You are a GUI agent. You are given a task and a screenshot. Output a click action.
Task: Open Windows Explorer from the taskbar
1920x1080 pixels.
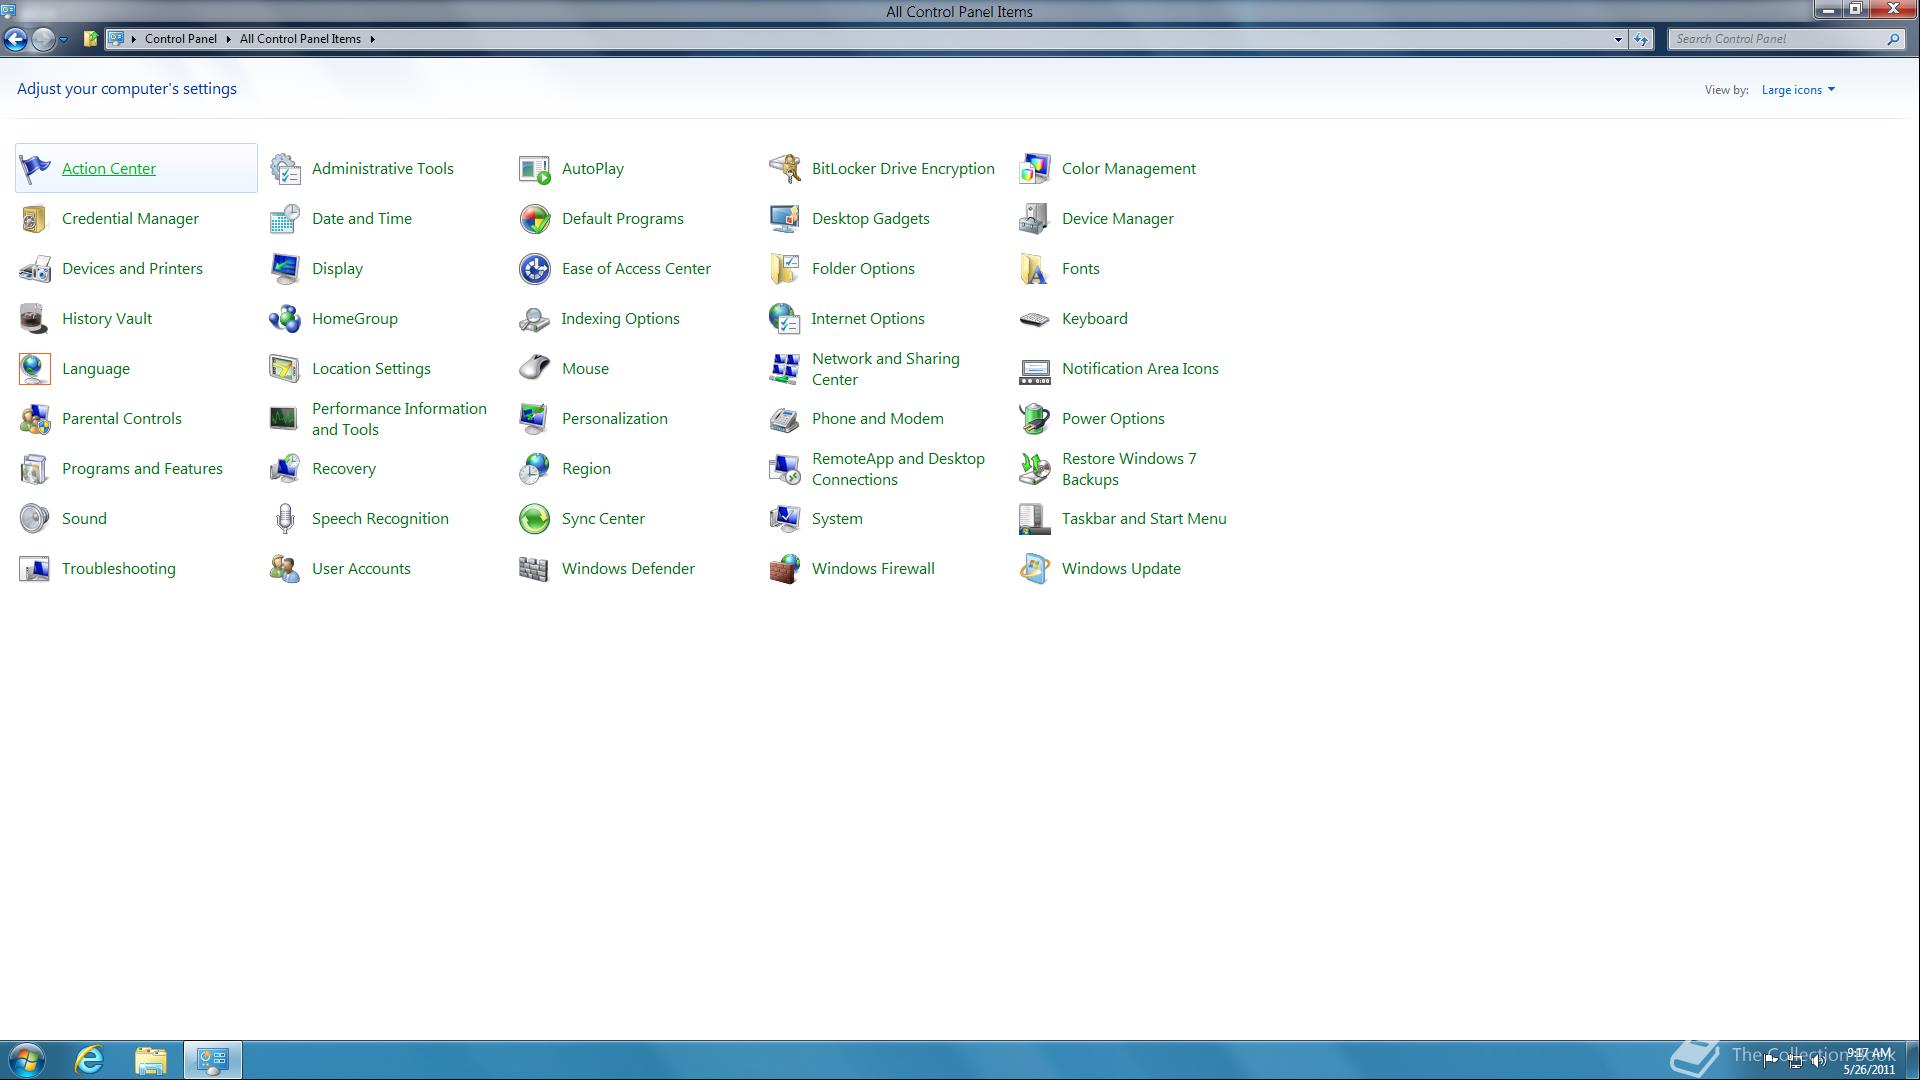pos(151,1060)
